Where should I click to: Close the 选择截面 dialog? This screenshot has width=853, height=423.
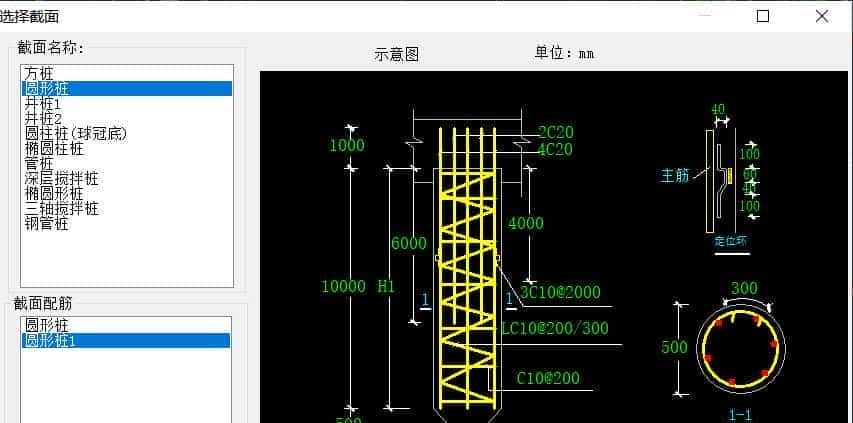(822, 16)
